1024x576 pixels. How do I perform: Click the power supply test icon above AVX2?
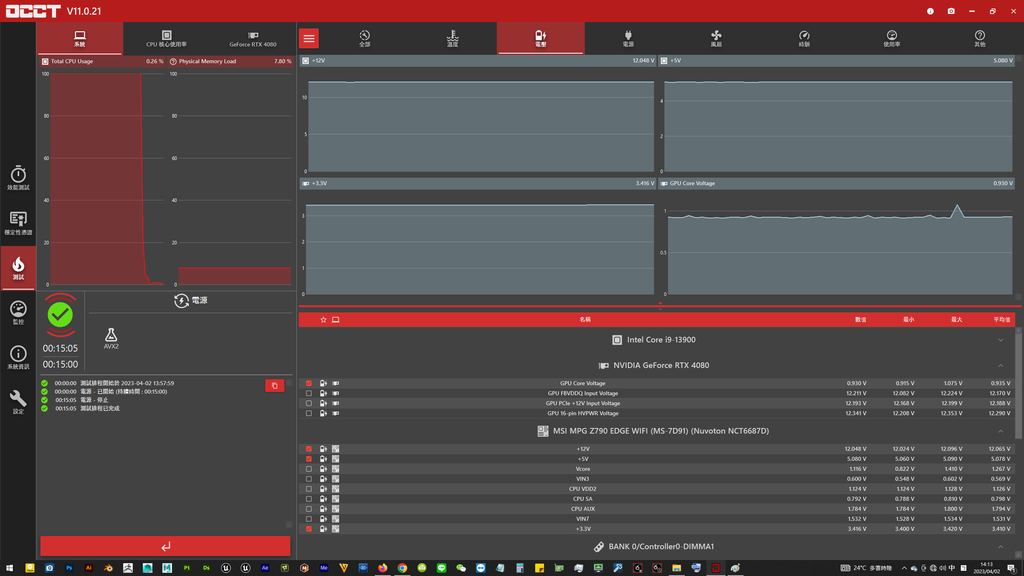182,300
